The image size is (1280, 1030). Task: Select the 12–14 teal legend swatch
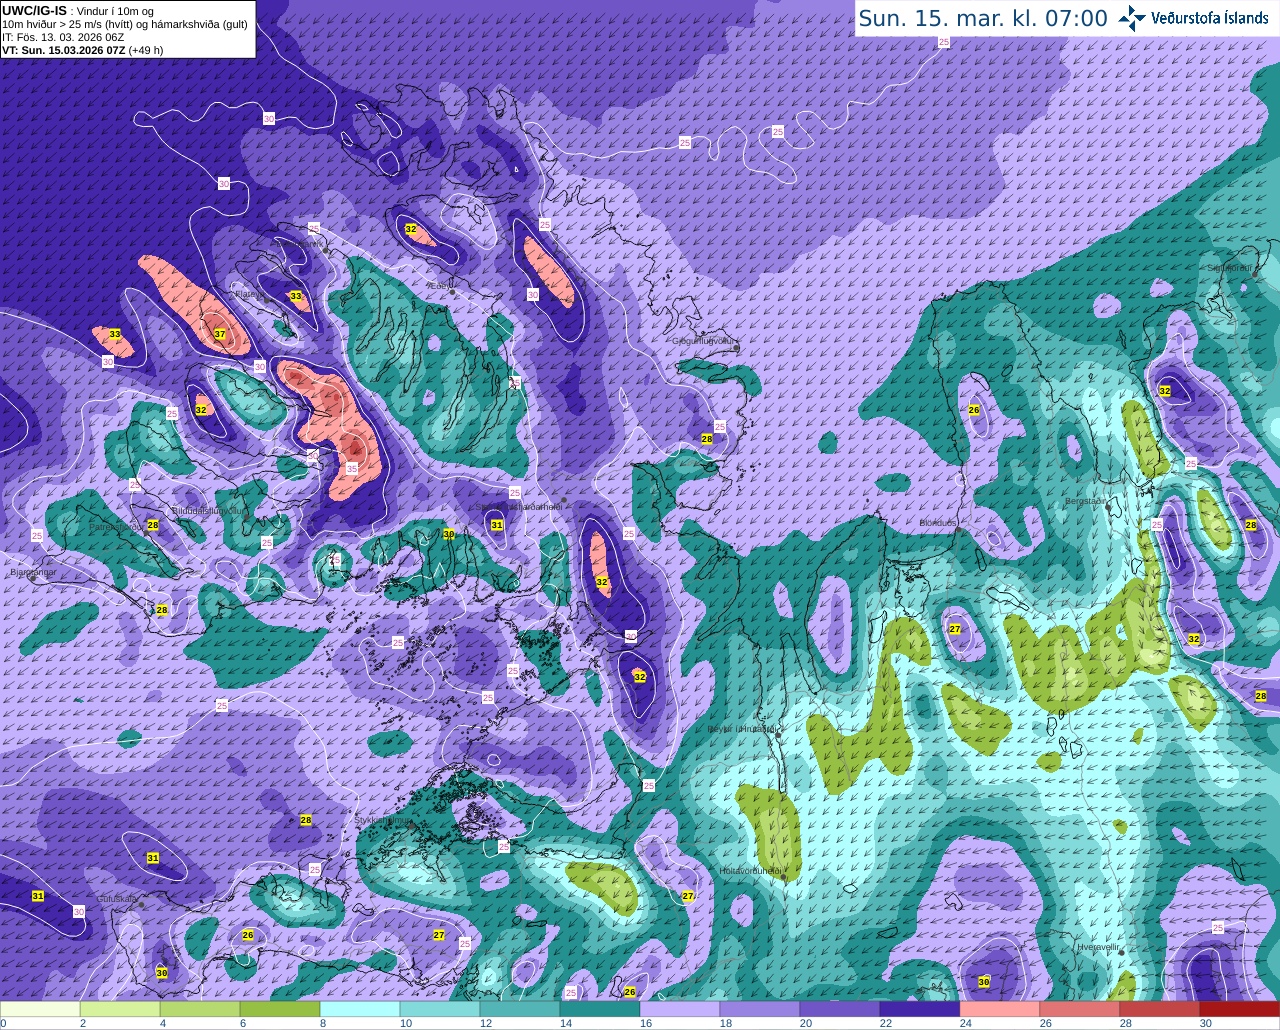point(520,1009)
